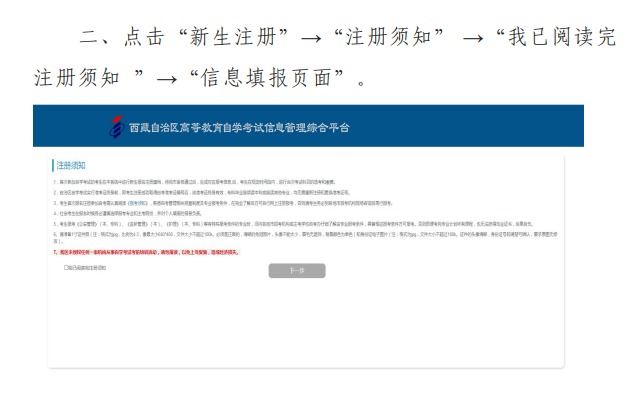Click the words 新生注册 in the instruction heading

[234, 37]
